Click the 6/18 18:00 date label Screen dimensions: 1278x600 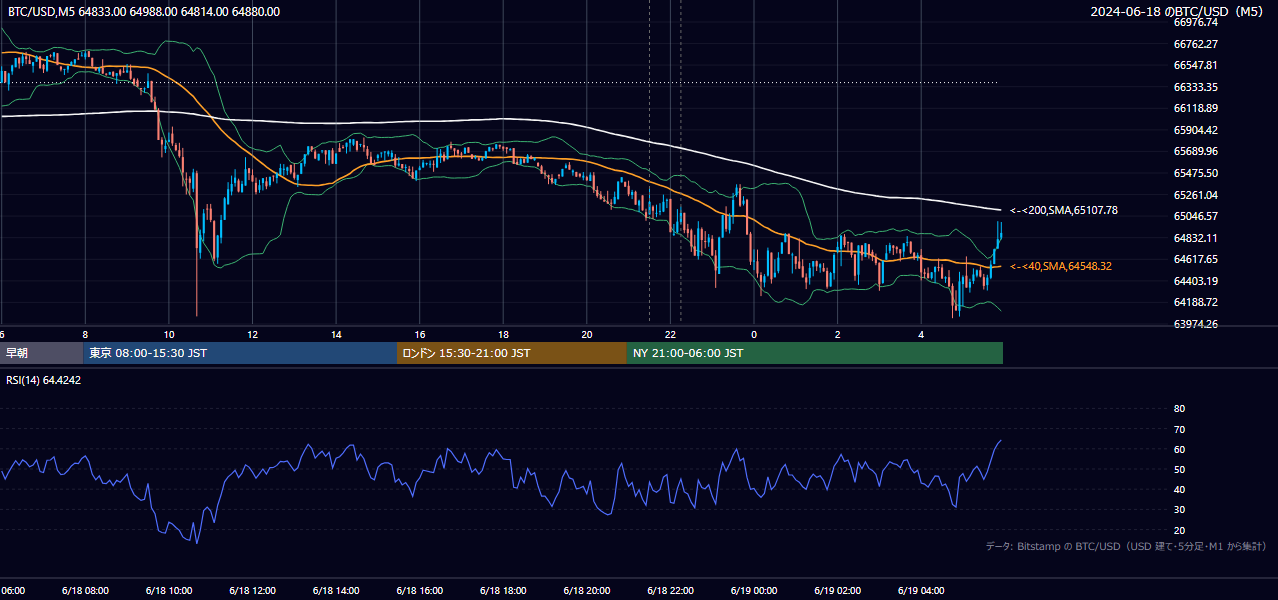(x=503, y=591)
